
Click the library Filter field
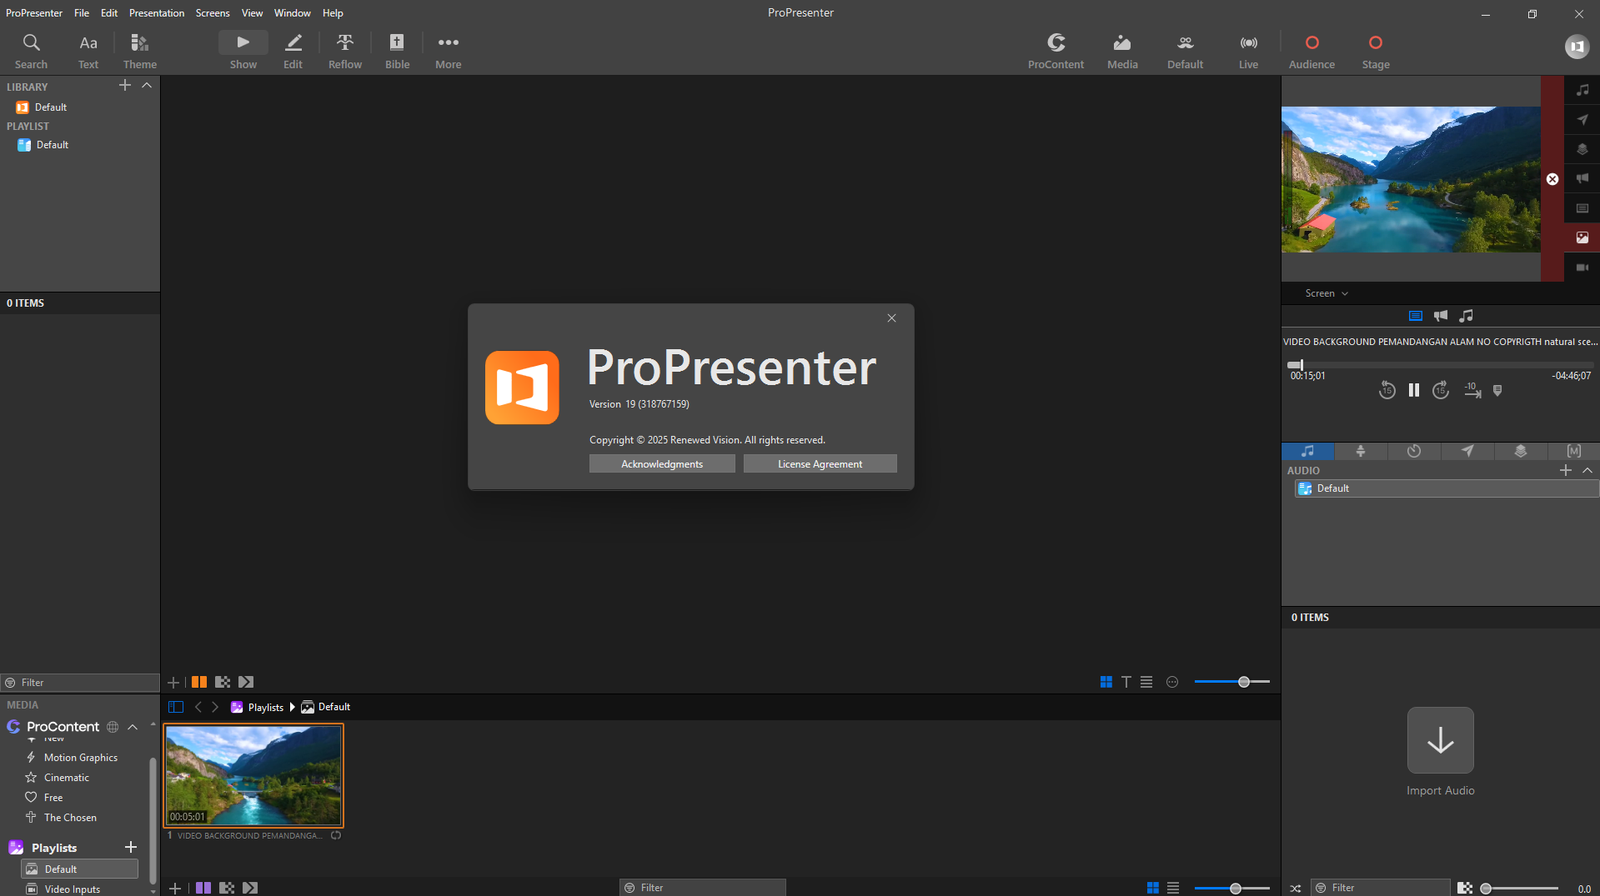point(80,683)
